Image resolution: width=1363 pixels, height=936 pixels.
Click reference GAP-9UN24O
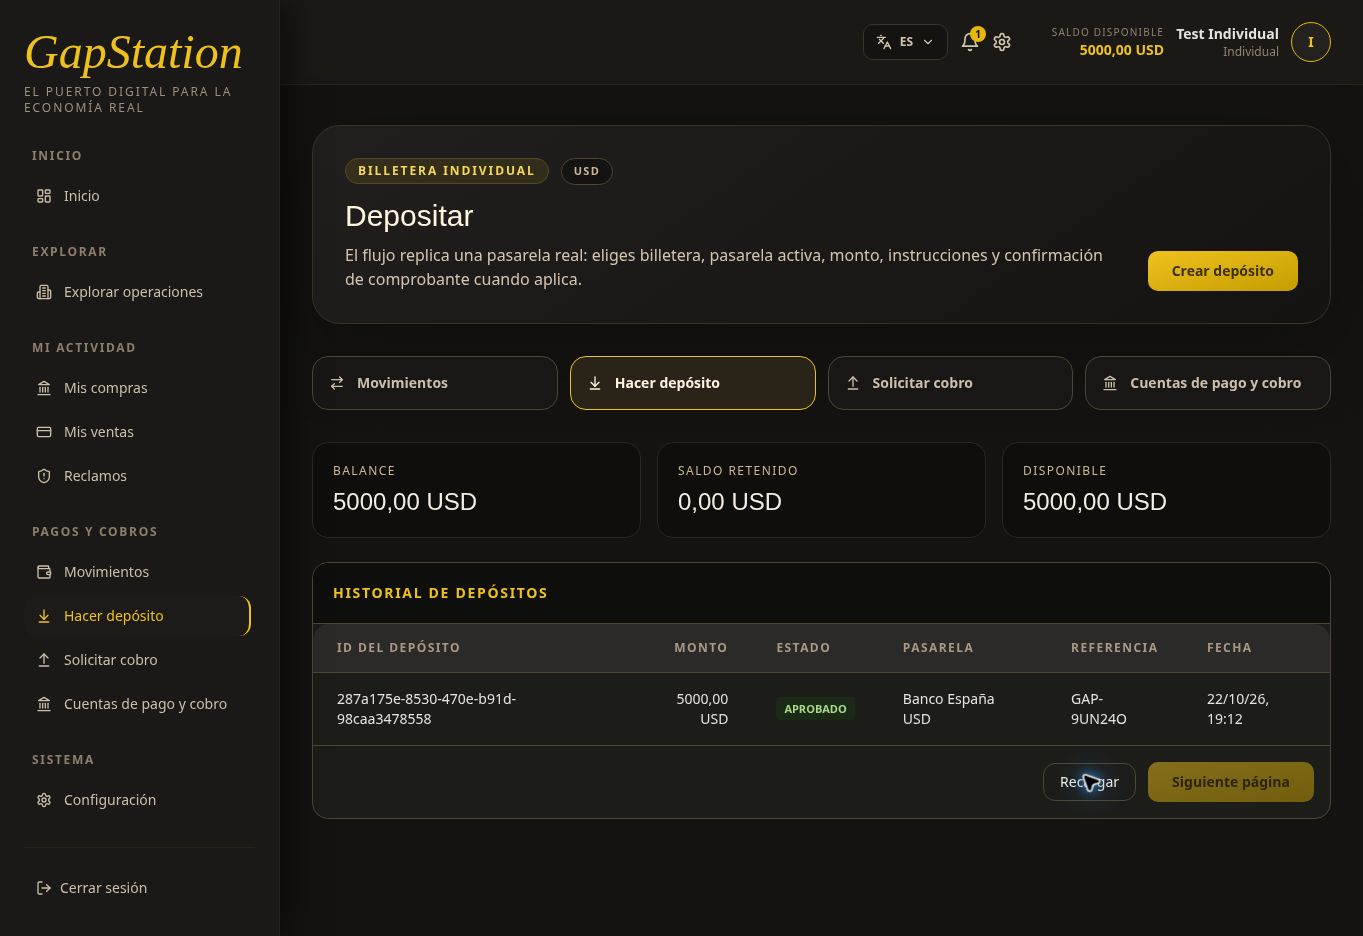1098,709
